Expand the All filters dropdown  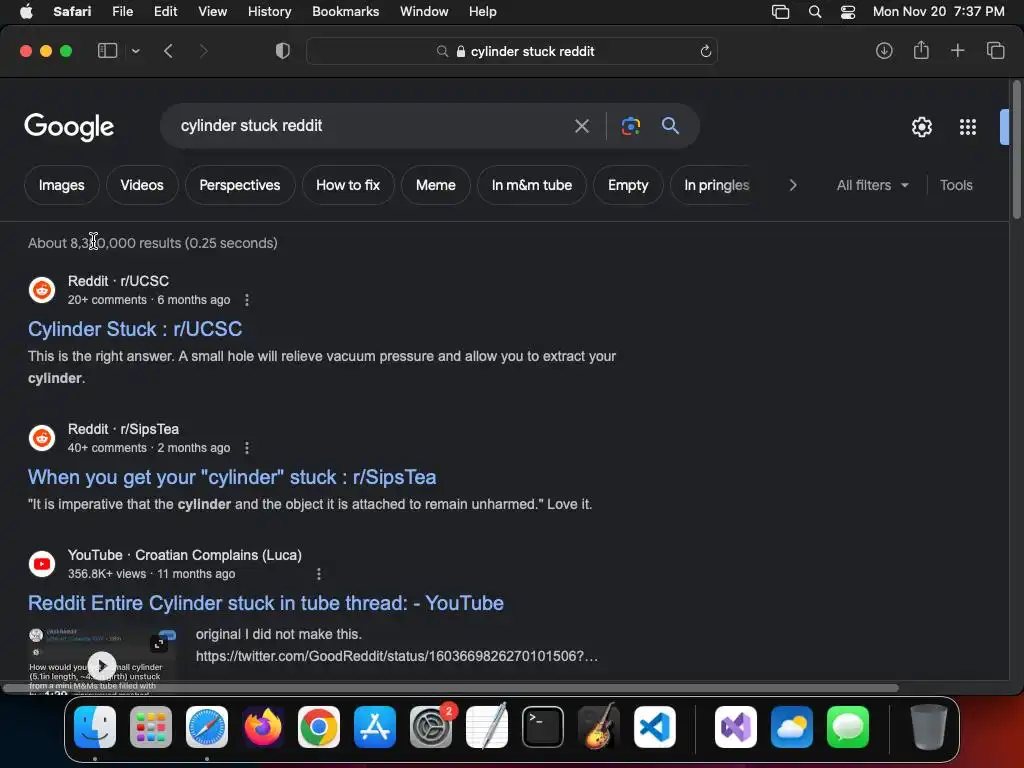(872, 185)
